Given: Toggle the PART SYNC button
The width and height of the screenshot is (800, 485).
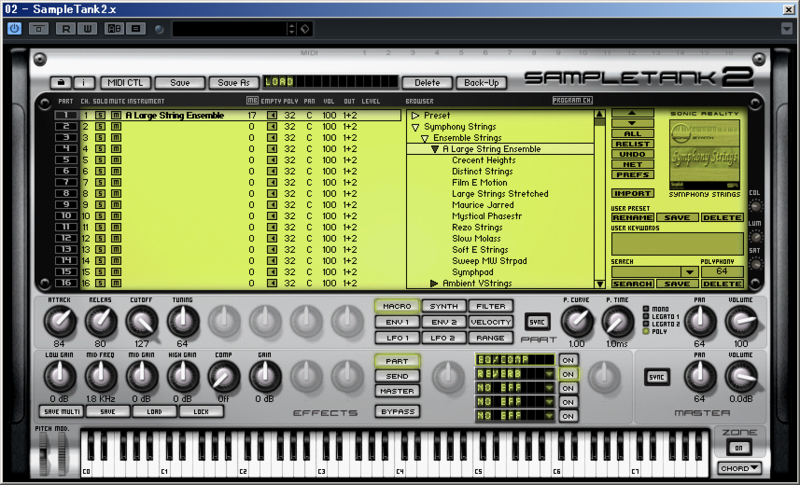Looking at the screenshot, I should click(x=537, y=322).
